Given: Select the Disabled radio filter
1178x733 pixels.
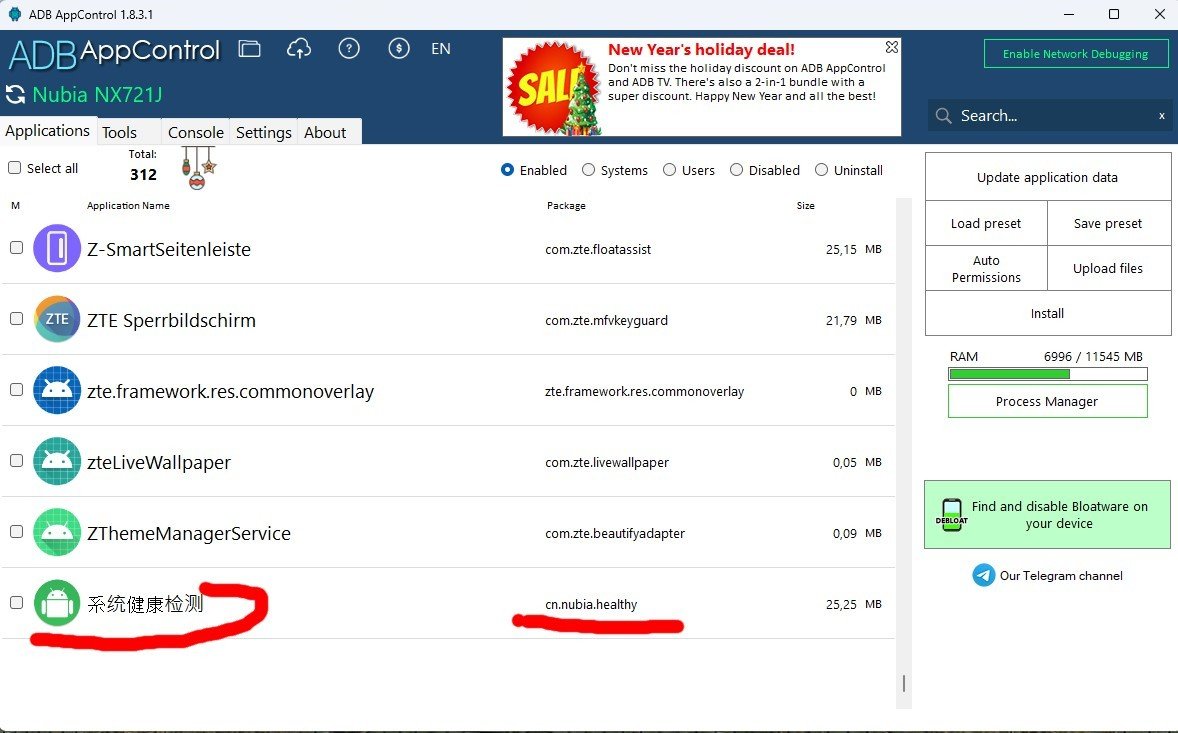Looking at the screenshot, I should click(737, 170).
